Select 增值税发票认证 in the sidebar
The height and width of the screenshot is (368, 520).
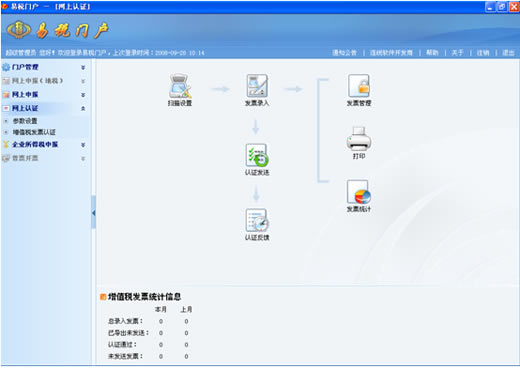point(34,132)
